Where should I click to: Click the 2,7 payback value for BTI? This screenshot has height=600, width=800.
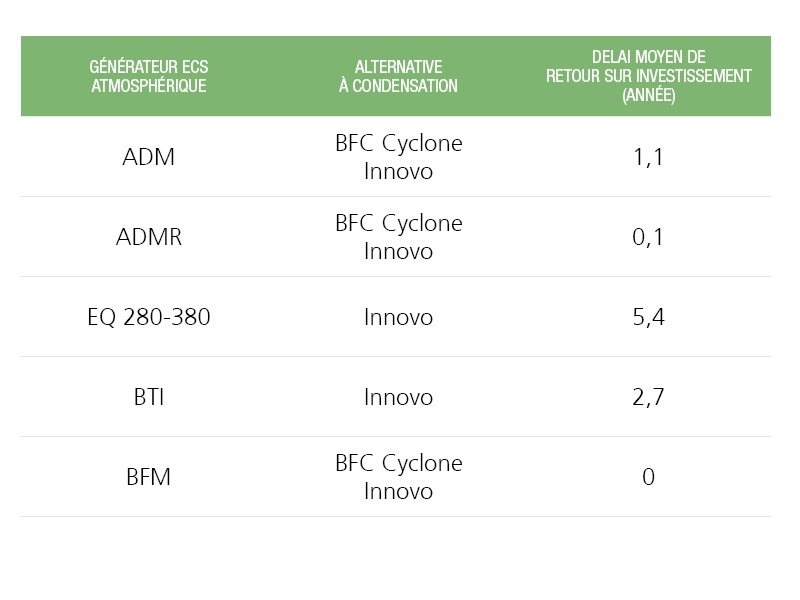(x=648, y=397)
